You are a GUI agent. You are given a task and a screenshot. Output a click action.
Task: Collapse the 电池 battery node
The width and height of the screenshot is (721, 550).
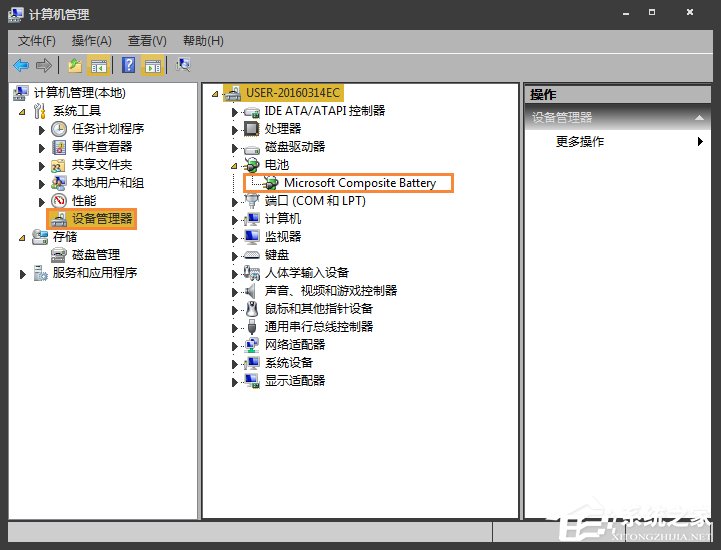(x=234, y=166)
